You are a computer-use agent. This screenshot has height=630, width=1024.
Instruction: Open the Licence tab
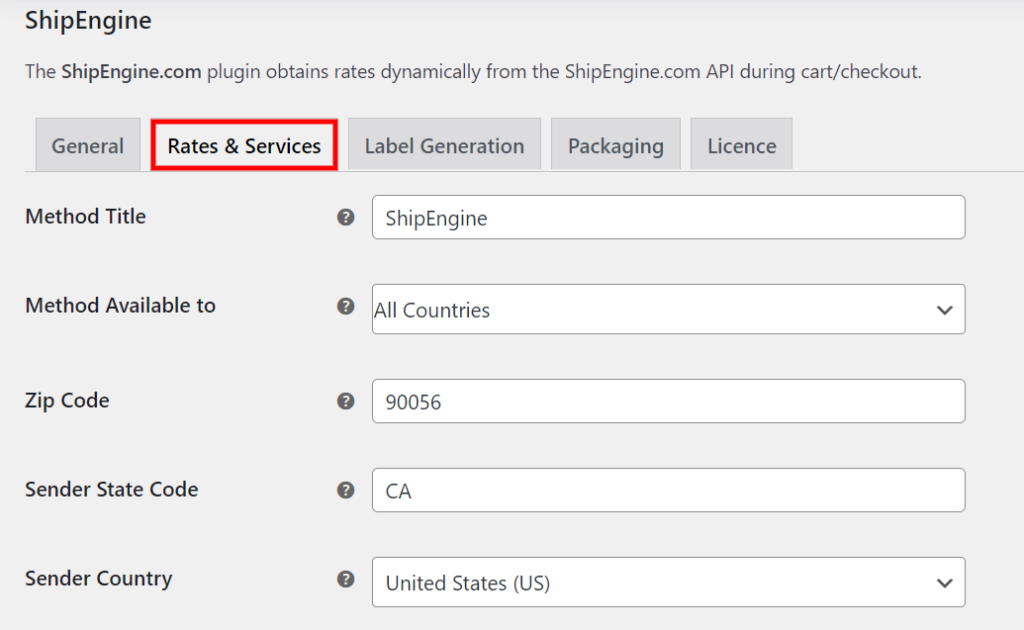click(x=741, y=145)
